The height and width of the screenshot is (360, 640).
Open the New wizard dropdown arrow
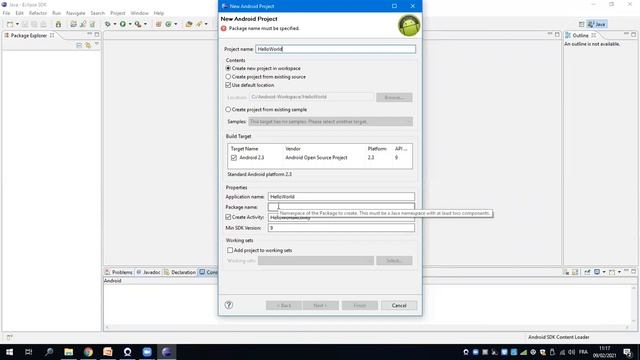17,24
